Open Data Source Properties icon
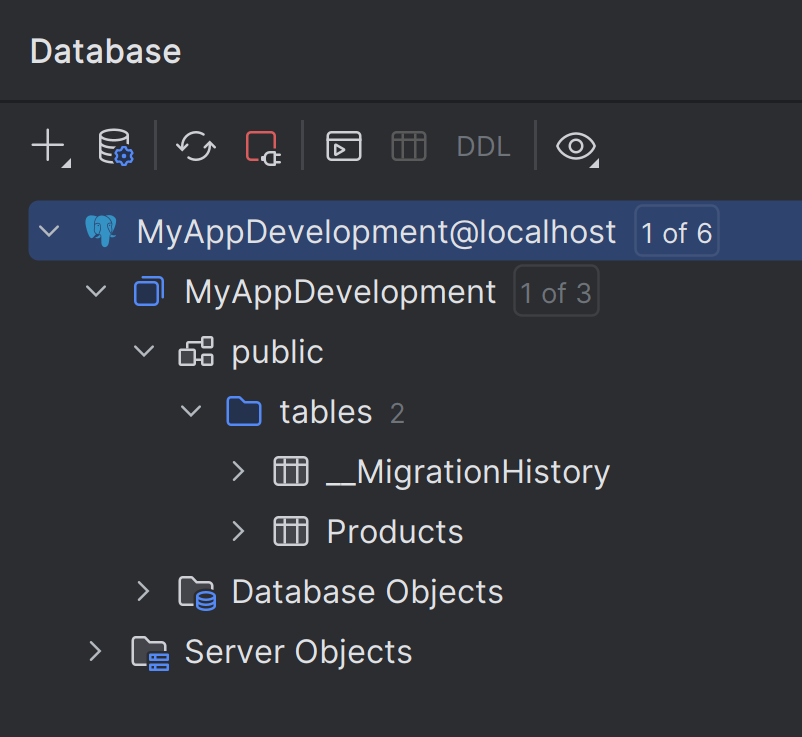 [114, 146]
